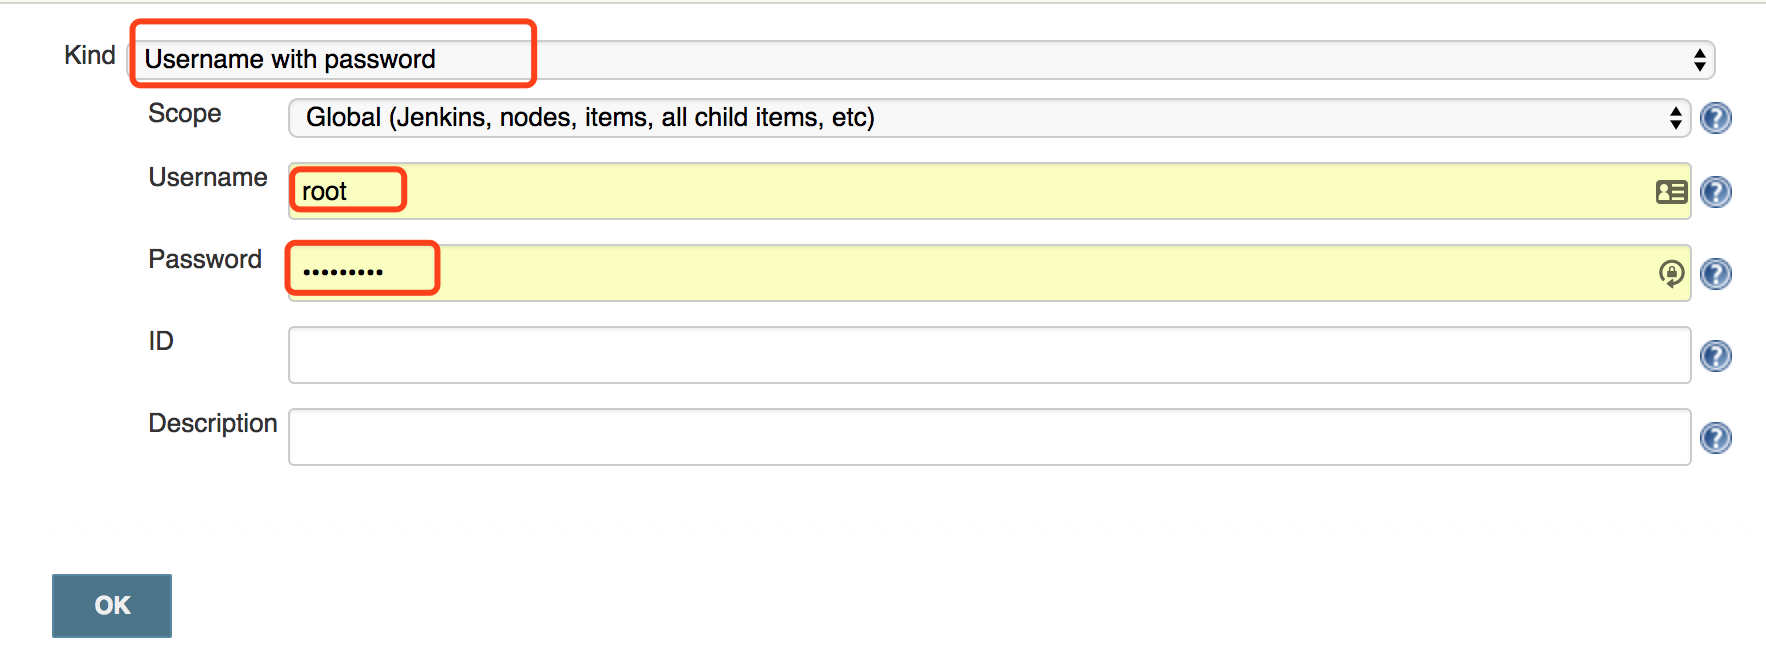Click the Password label text
The width and height of the screenshot is (1766, 648).
(205, 259)
